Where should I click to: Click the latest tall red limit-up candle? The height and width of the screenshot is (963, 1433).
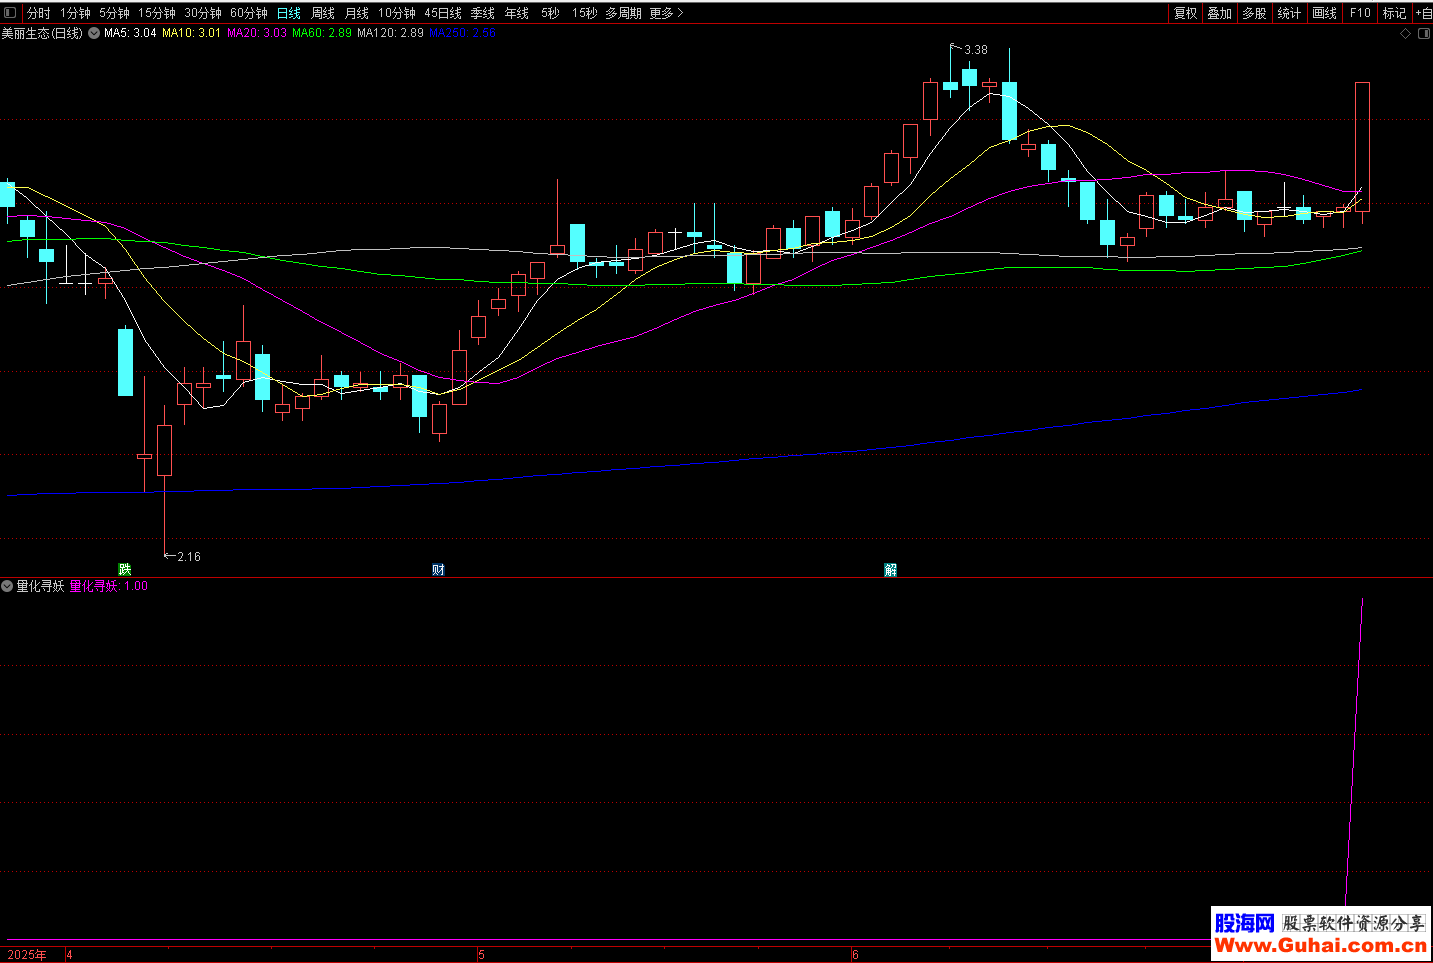point(1362,146)
